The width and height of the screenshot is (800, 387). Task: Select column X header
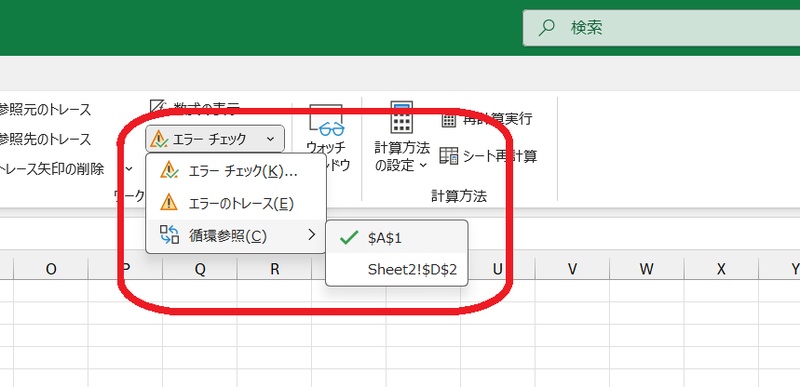(x=721, y=269)
